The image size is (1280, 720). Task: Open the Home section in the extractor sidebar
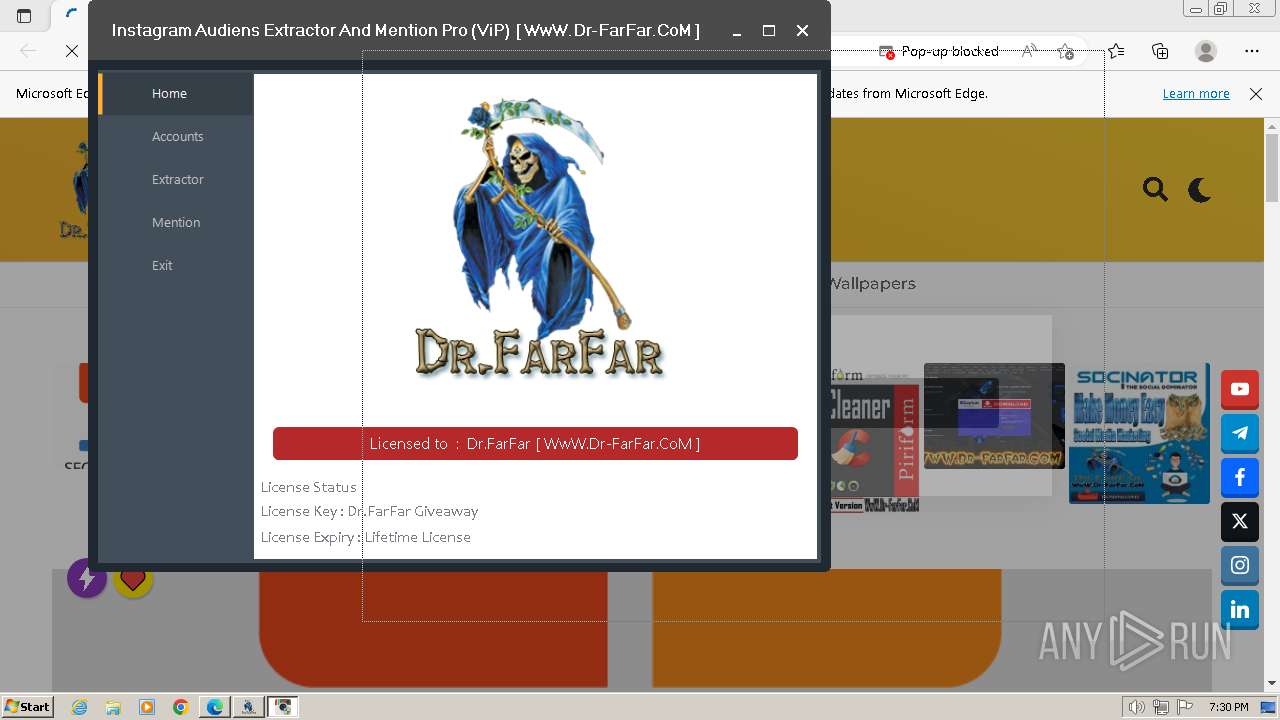[x=176, y=93]
